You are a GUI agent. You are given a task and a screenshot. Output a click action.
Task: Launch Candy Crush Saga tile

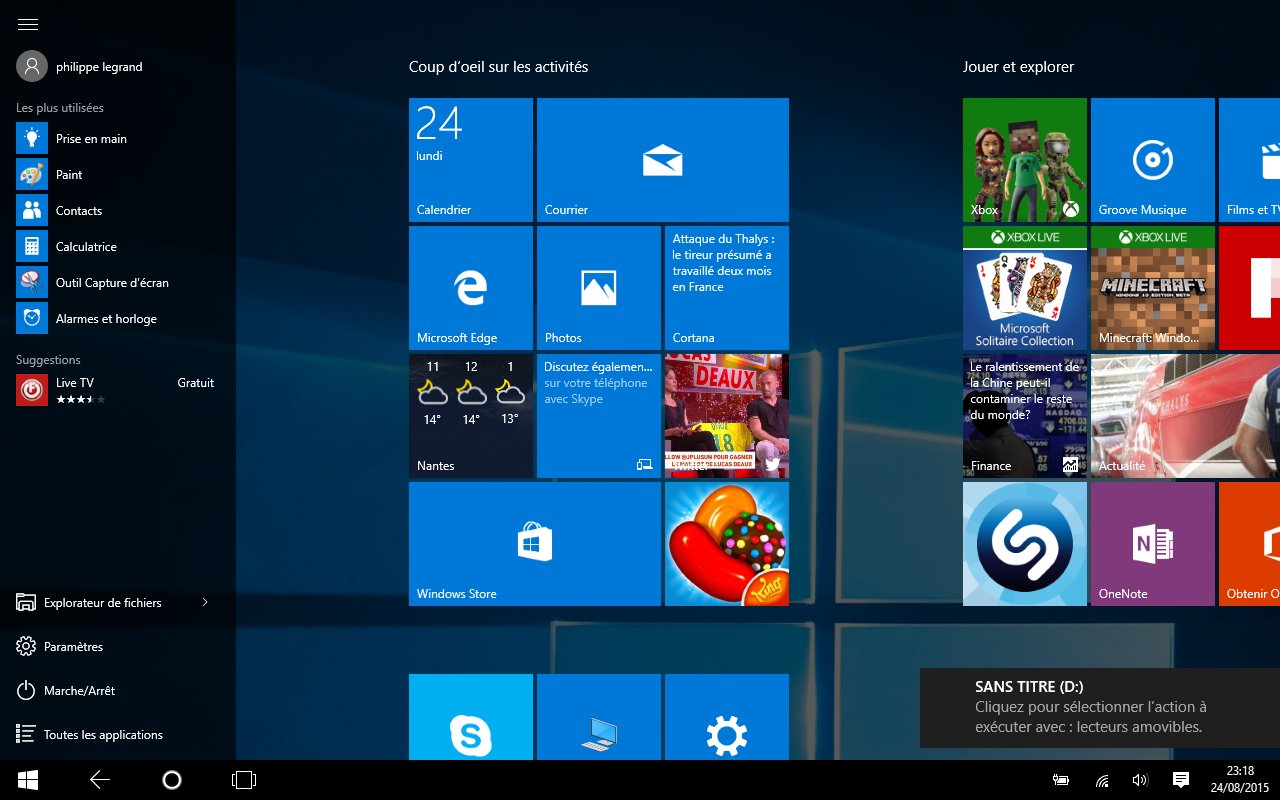click(727, 544)
